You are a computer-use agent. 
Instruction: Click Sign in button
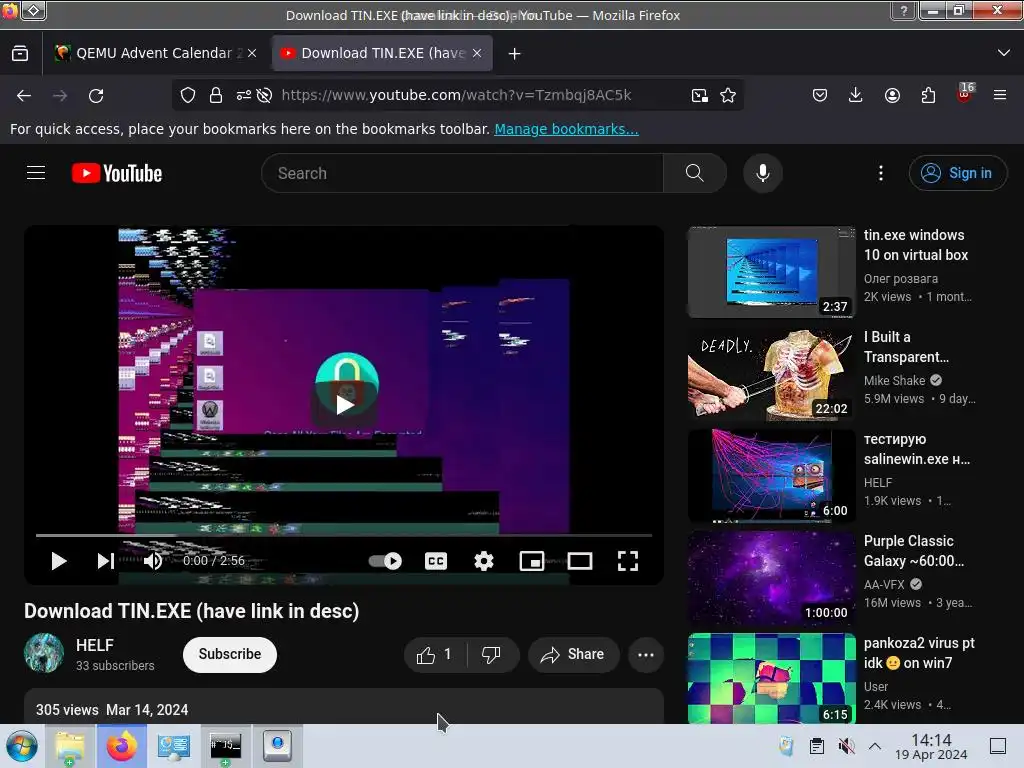pos(958,173)
